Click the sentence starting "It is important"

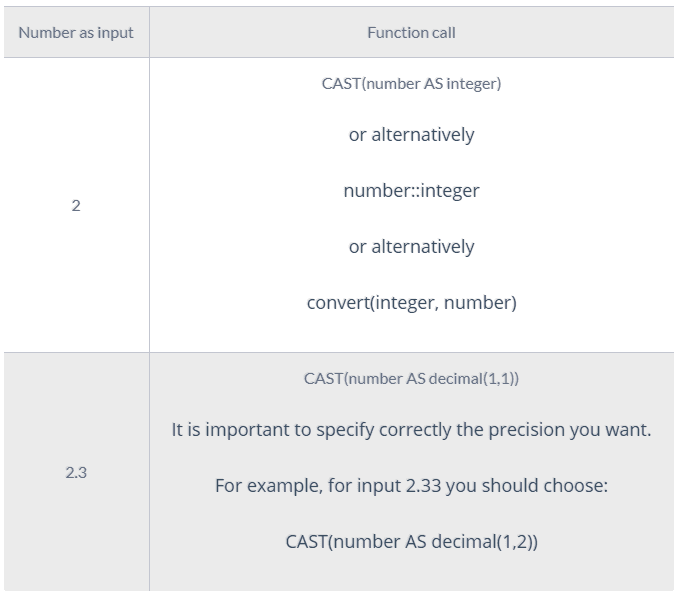(x=411, y=430)
